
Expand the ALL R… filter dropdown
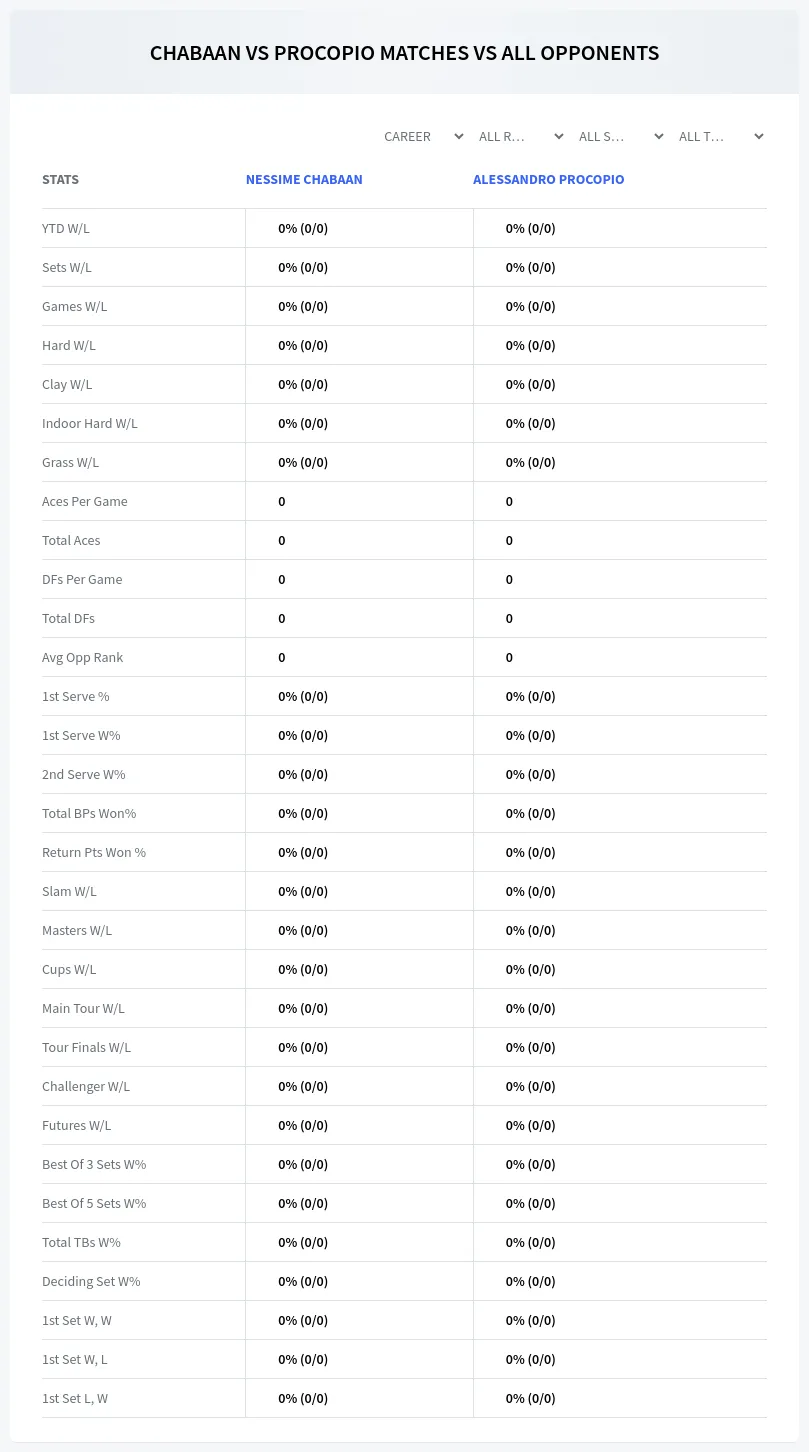[x=520, y=136]
